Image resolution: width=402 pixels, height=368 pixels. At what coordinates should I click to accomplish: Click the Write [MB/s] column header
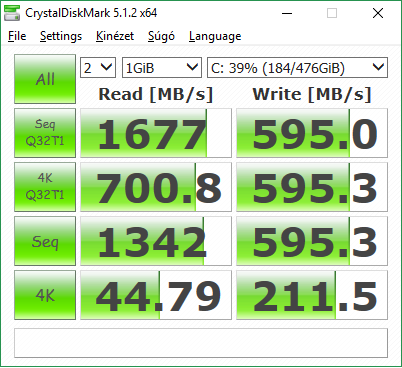point(312,94)
